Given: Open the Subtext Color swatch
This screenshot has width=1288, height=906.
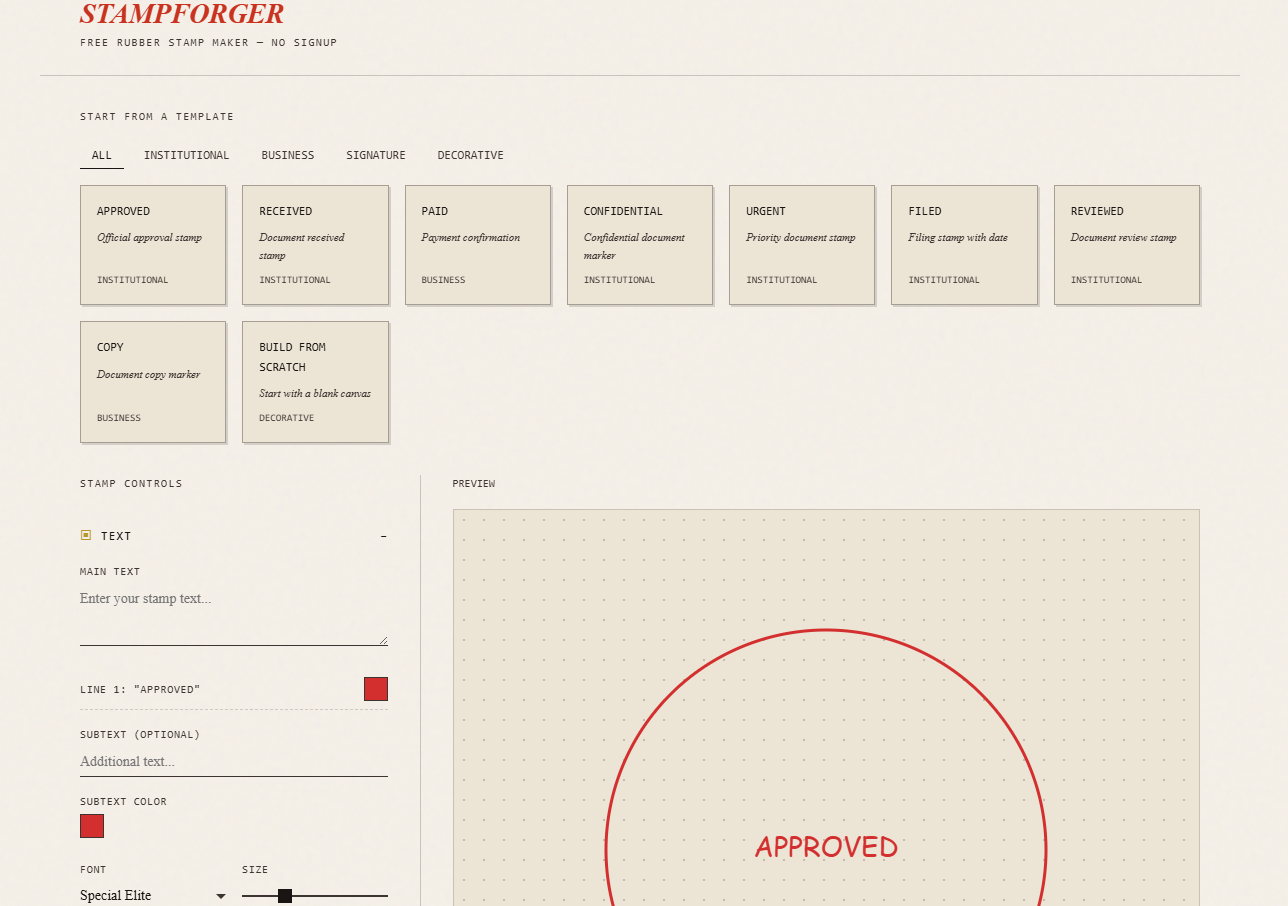Looking at the screenshot, I should click(x=92, y=826).
